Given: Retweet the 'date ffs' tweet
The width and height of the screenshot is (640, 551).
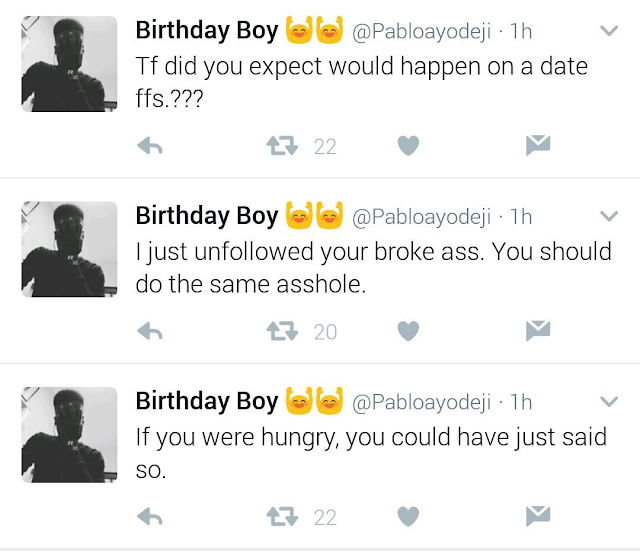Looking at the screenshot, I should (282, 146).
